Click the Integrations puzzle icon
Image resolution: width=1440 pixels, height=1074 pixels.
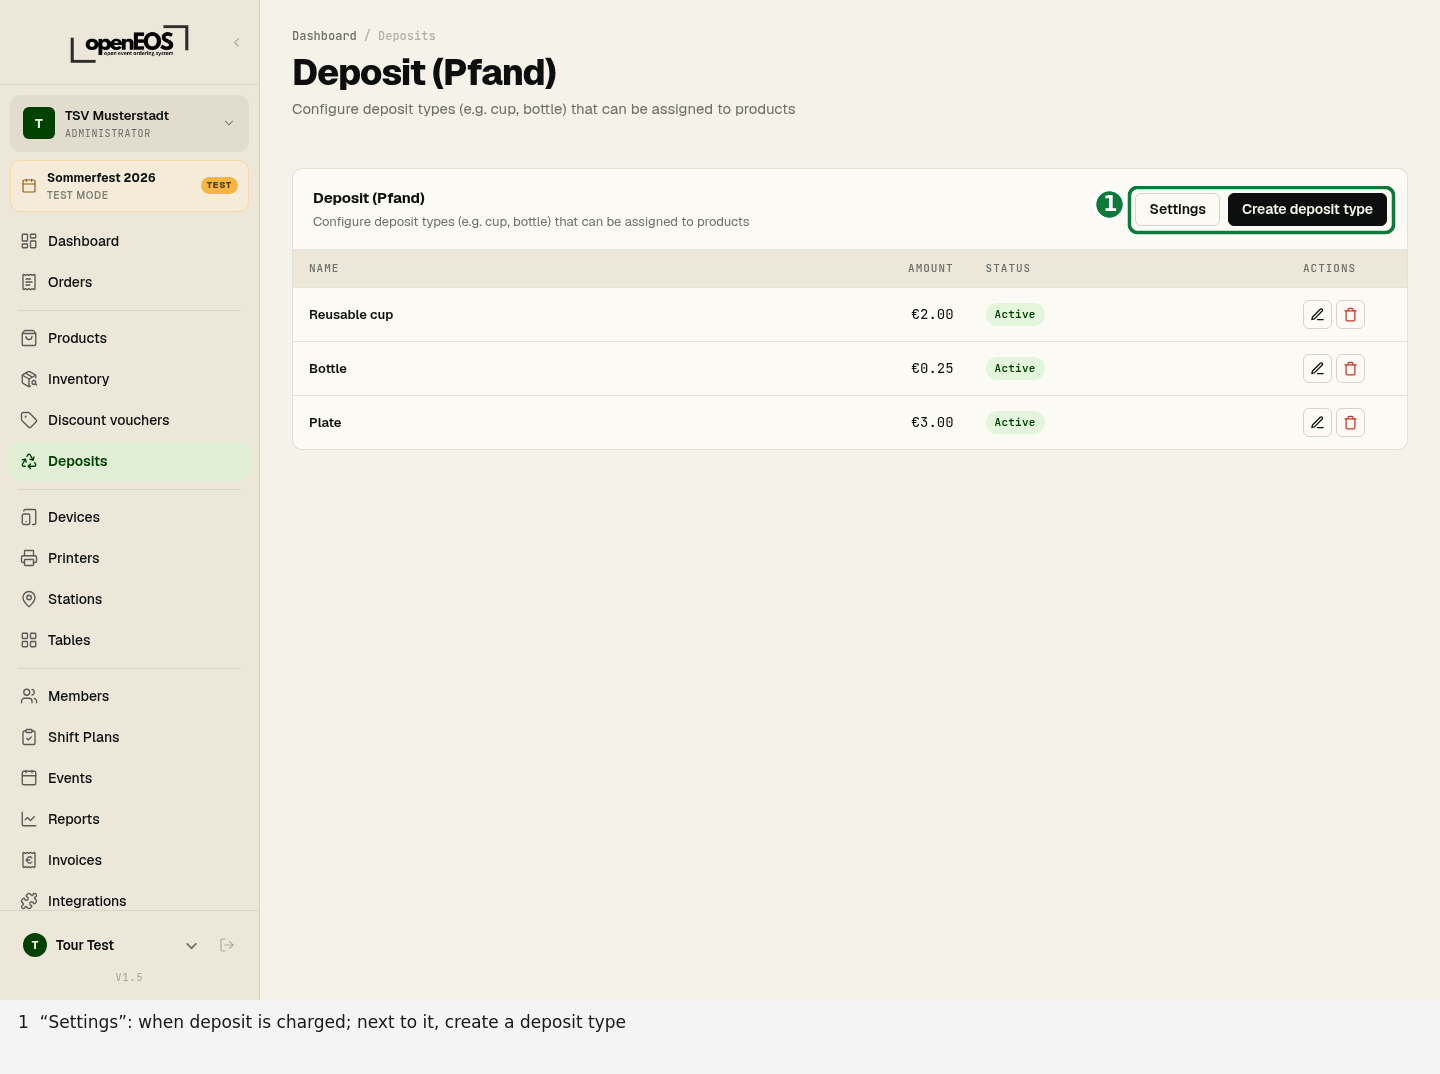29,901
